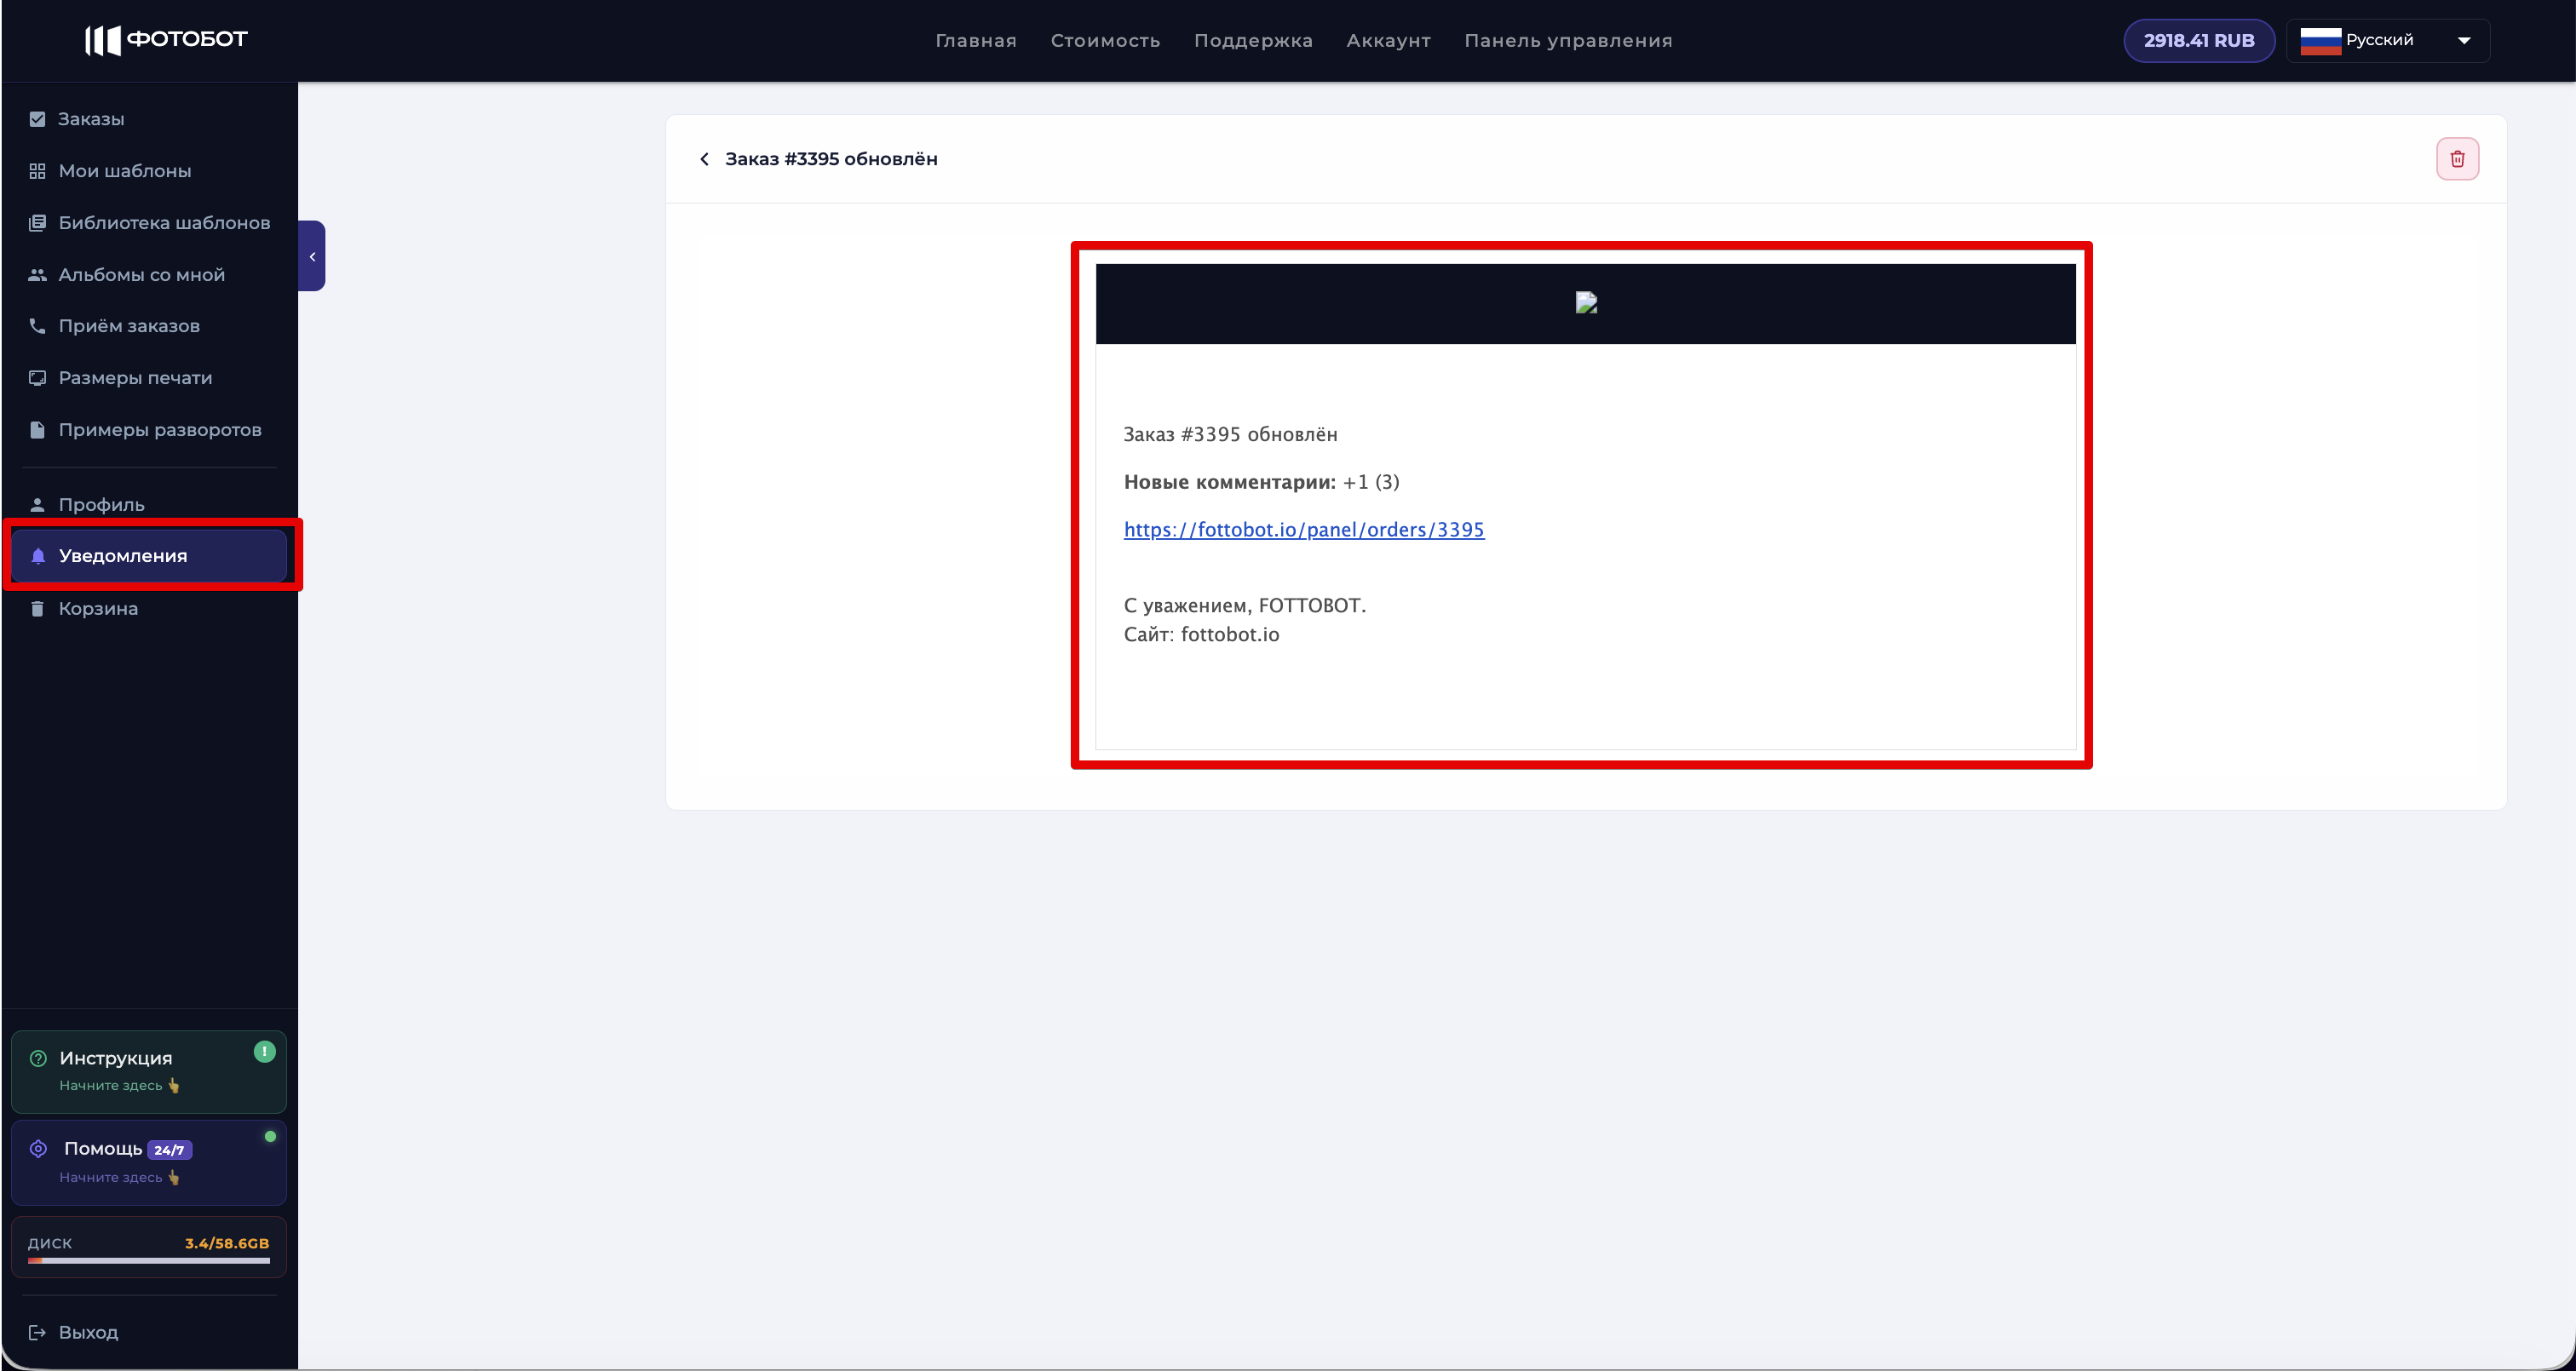Click the Уведомления bell icon

tap(38, 556)
